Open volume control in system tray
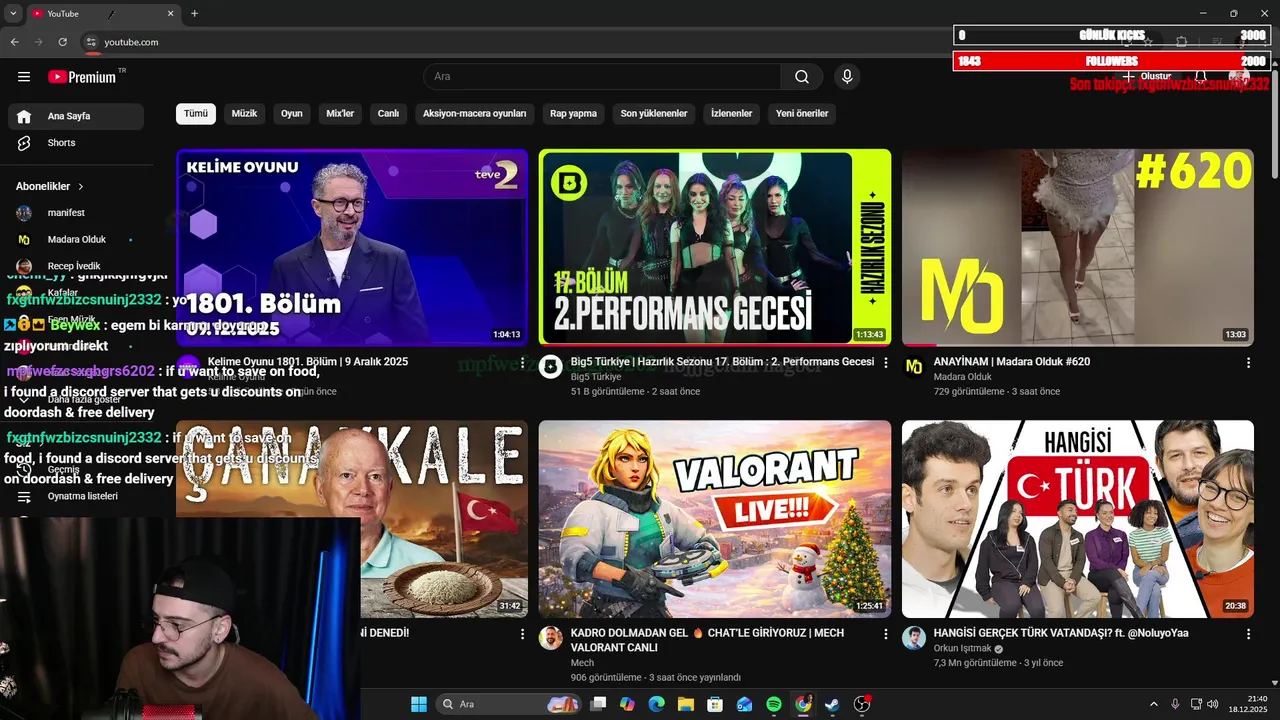Screen dimensions: 1280x720 click(x=1212, y=704)
